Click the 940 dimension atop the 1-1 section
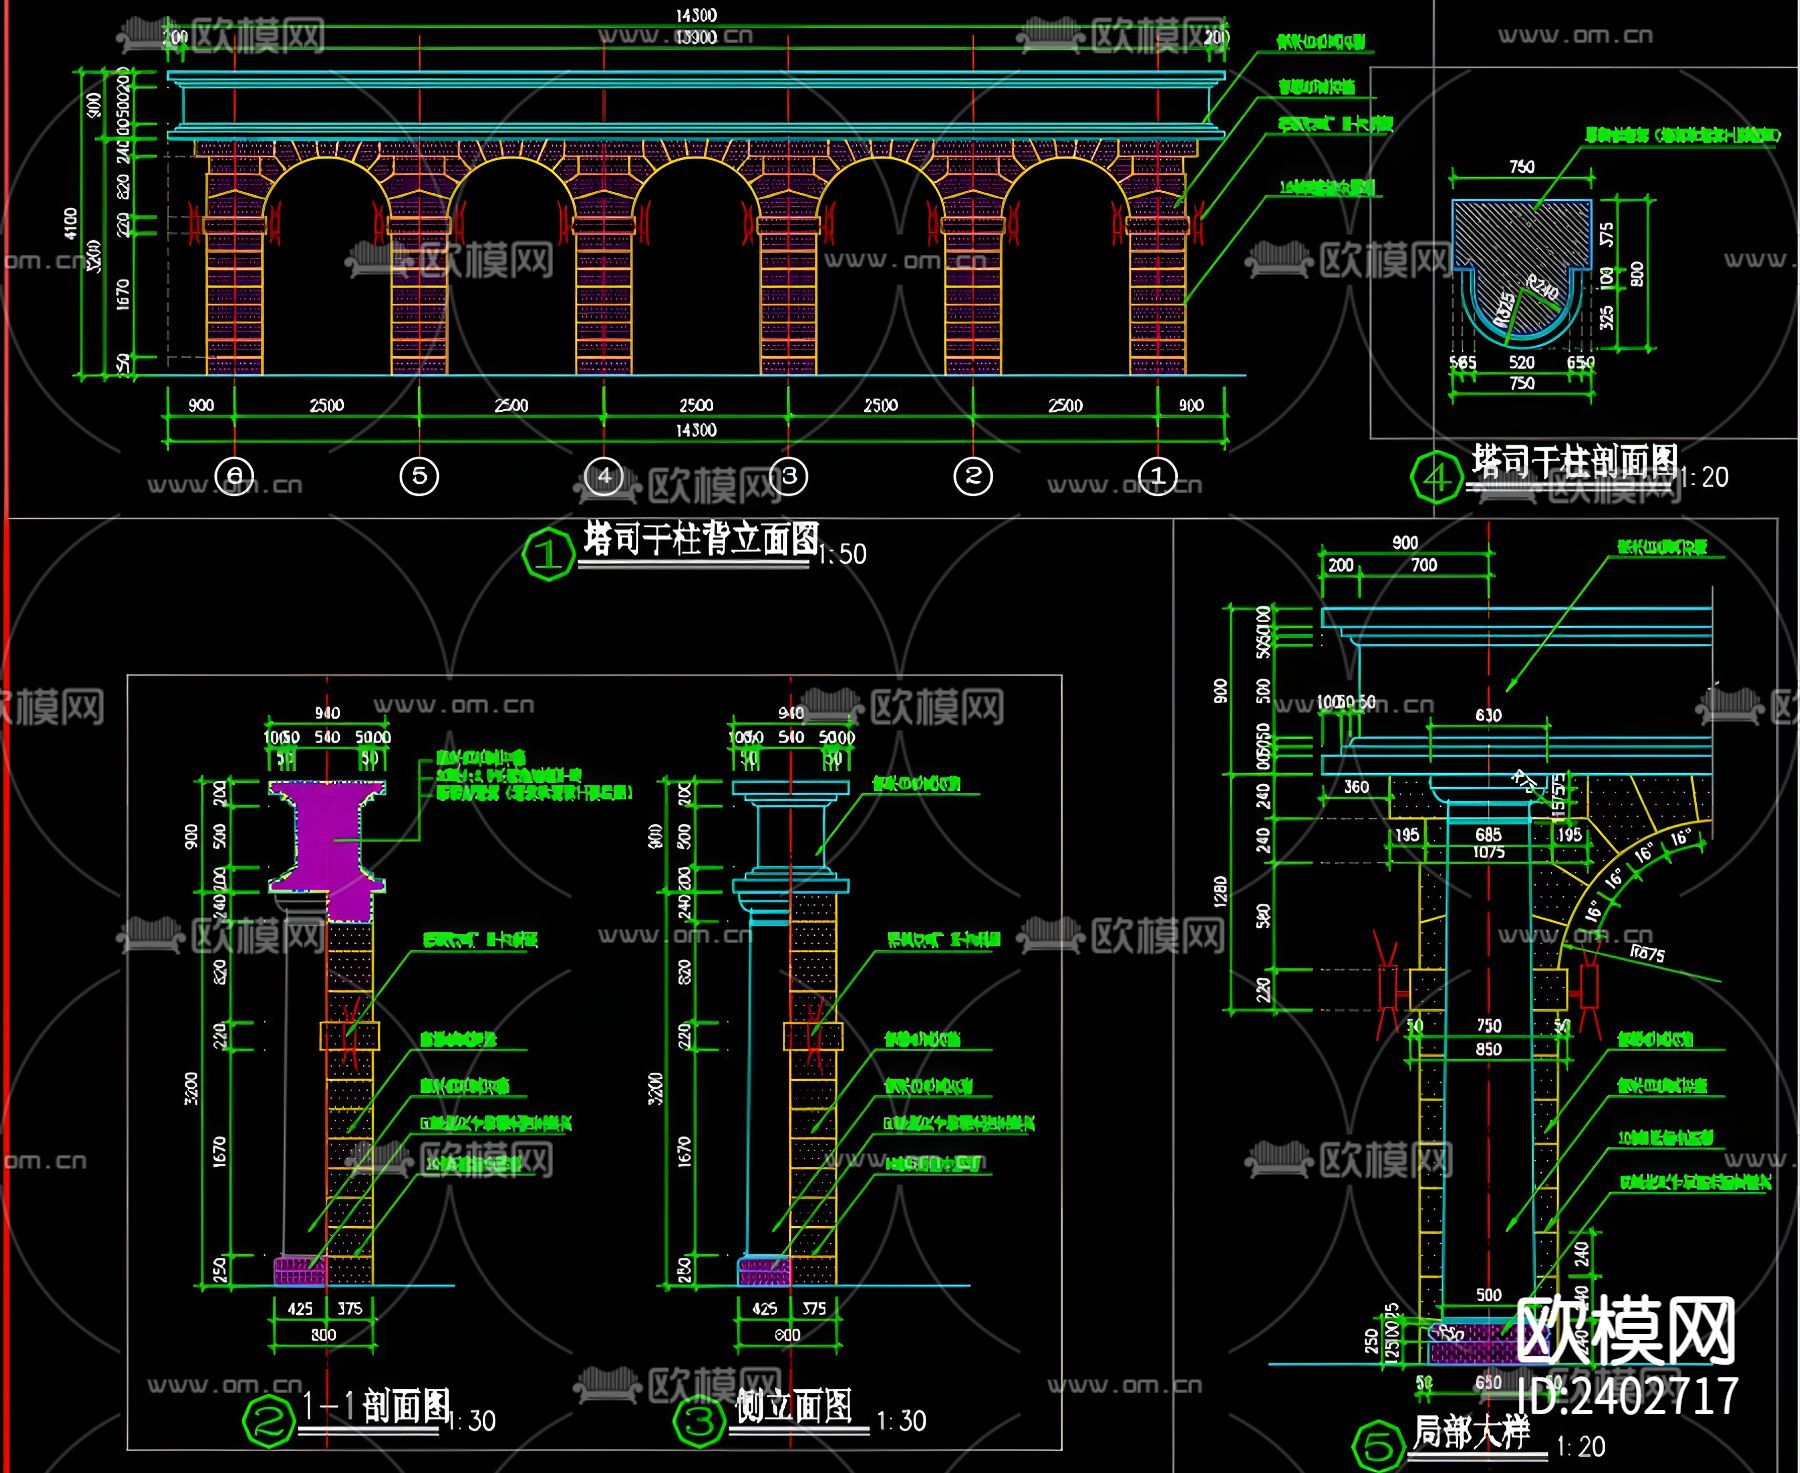The width and height of the screenshot is (1800, 1473). click(327, 713)
